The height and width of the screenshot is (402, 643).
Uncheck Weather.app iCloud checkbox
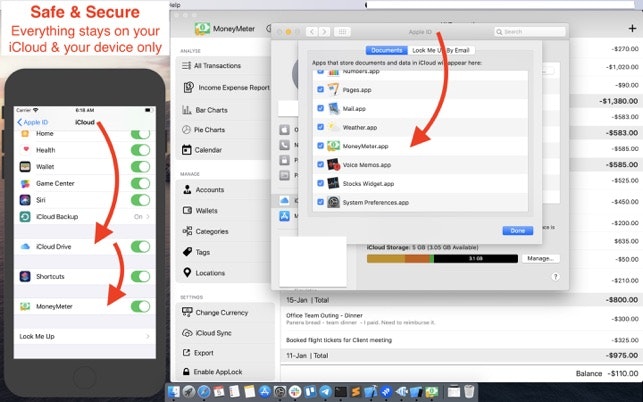pyautogui.click(x=320, y=127)
